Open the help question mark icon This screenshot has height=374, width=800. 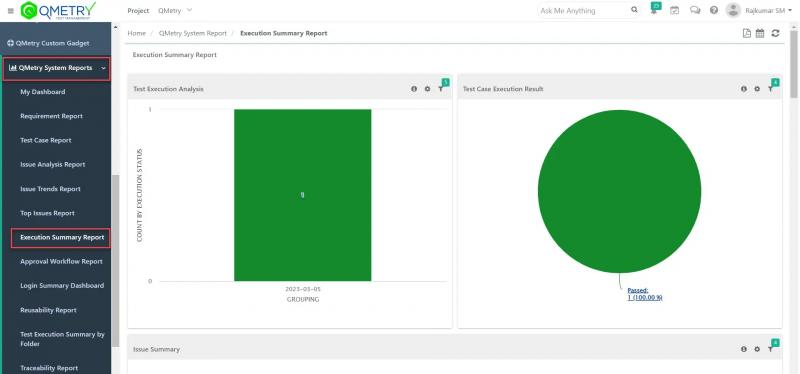[x=714, y=10]
